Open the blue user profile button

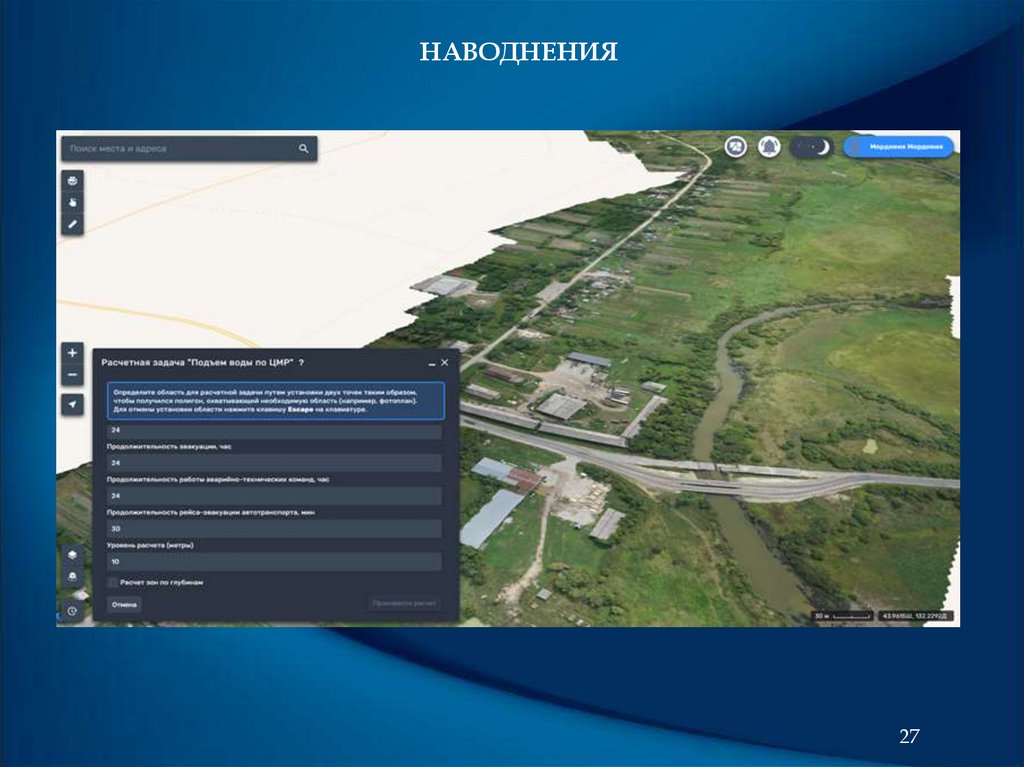pos(898,147)
